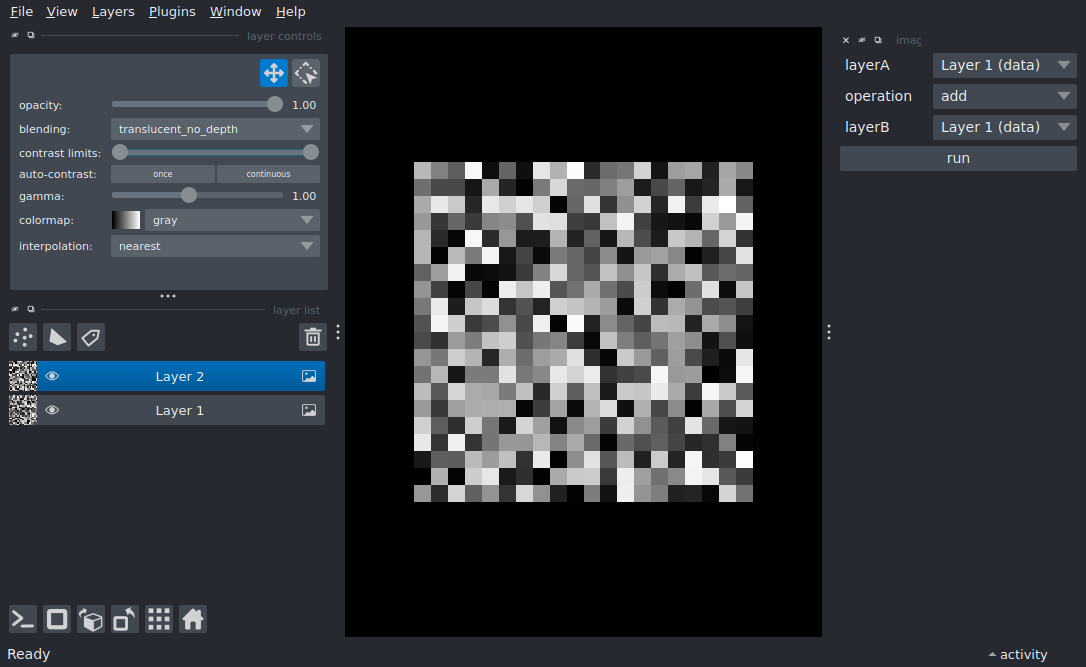Click the run button
The height and width of the screenshot is (667, 1086).
click(958, 159)
